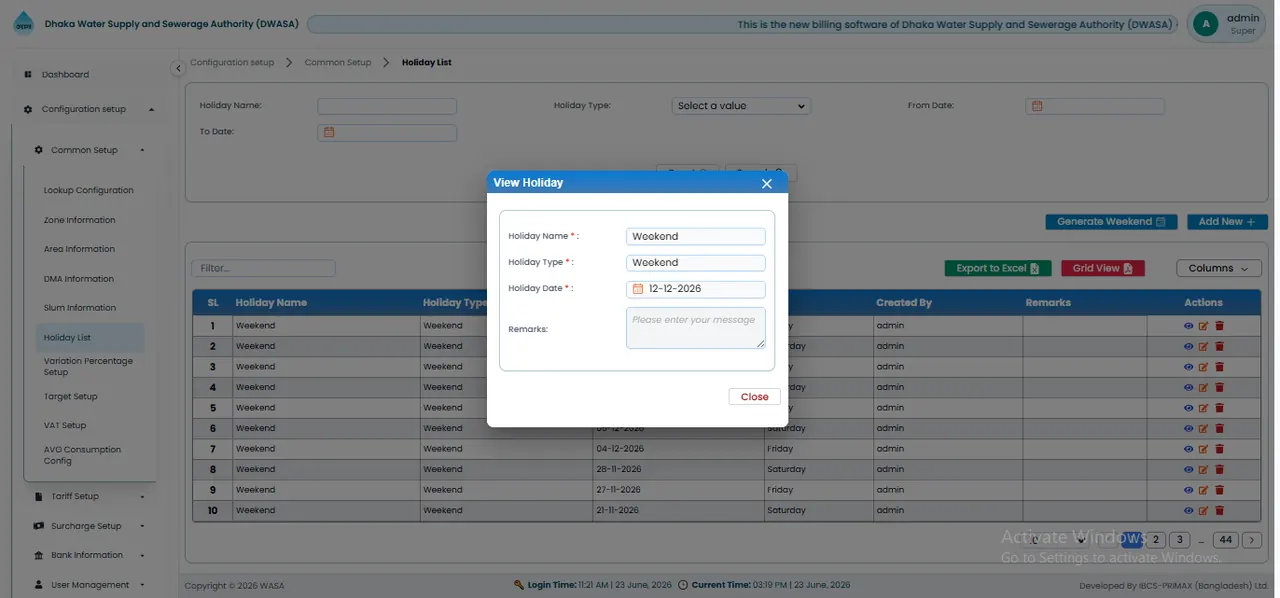
Task: Collapse the sidebar with the chevron toggle
Action: (178, 68)
